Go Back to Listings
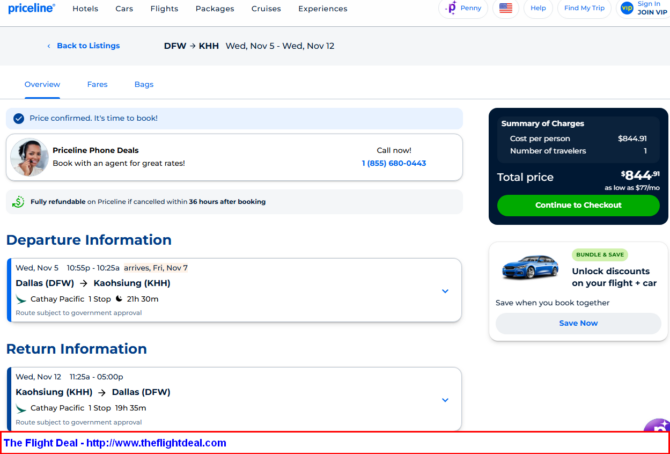670x454 pixels. [88, 46]
